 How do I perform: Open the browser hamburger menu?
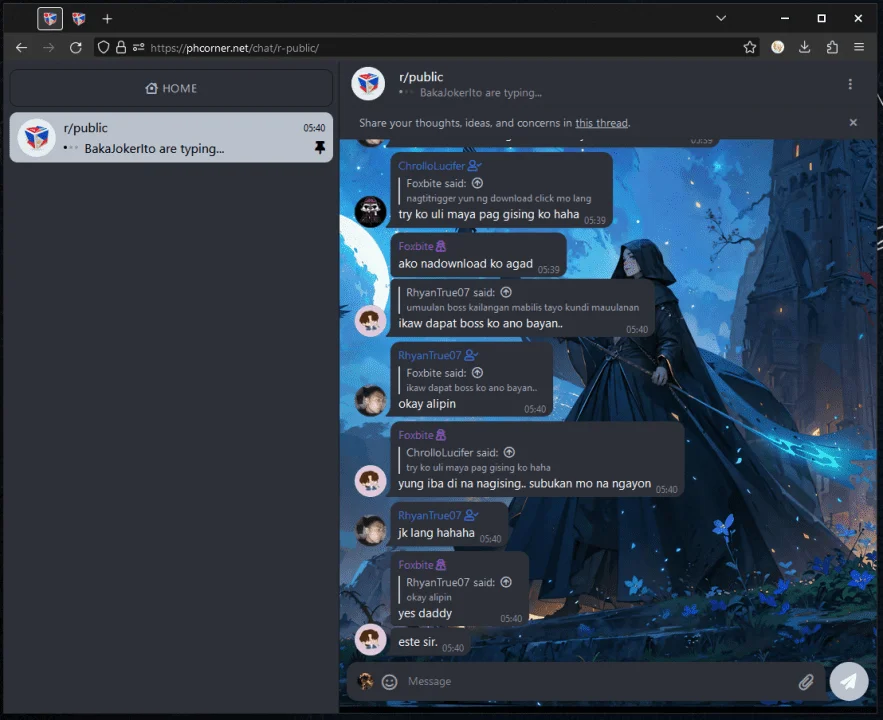tap(859, 47)
